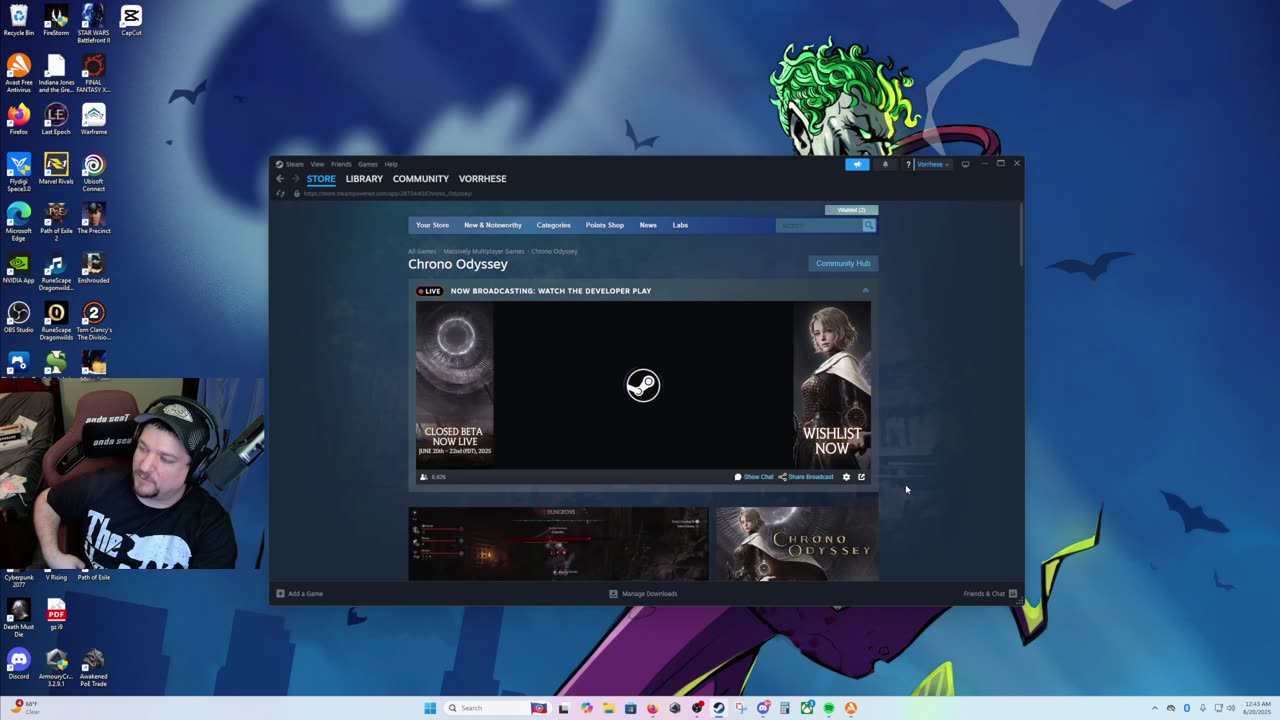Open Enshrouded desktop shortcut
1280x720 pixels.
click(93, 269)
